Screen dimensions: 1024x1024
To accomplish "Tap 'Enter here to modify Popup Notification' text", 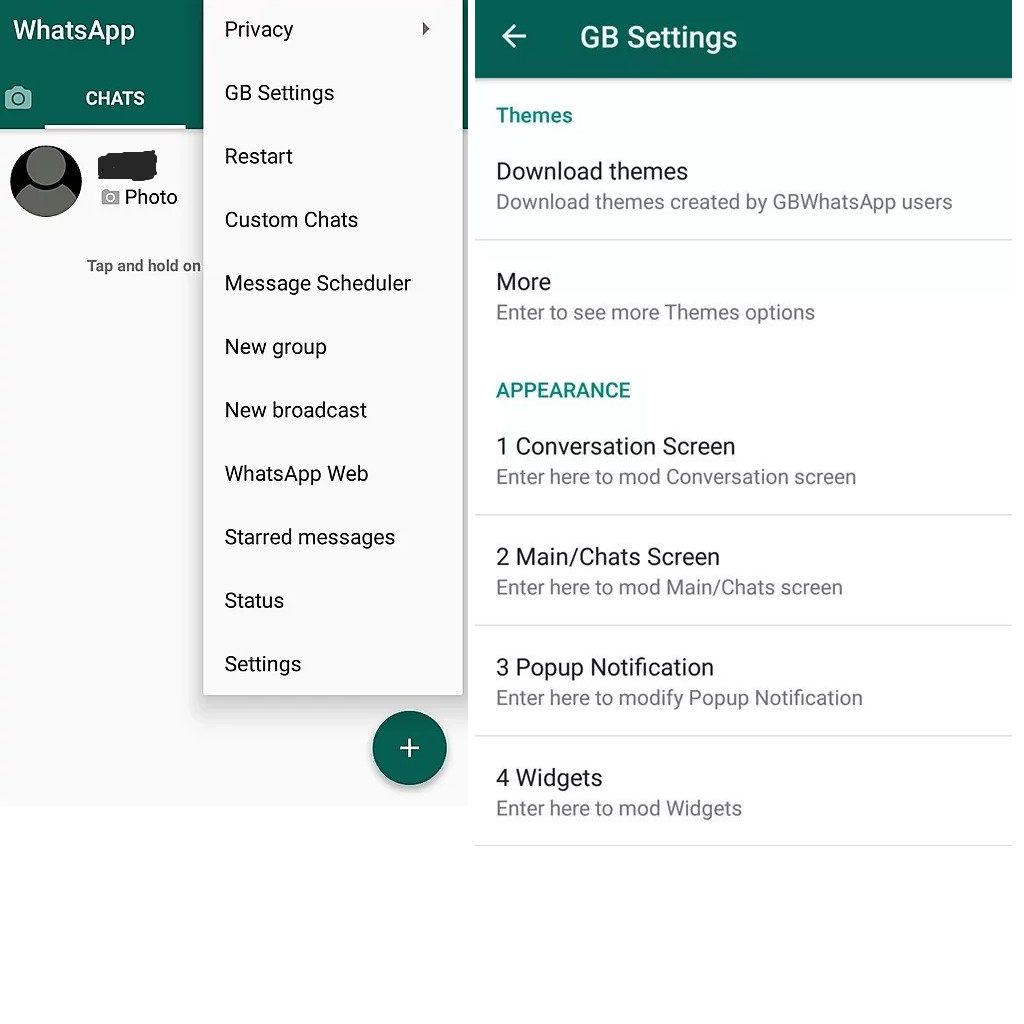I will pos(679,698).
